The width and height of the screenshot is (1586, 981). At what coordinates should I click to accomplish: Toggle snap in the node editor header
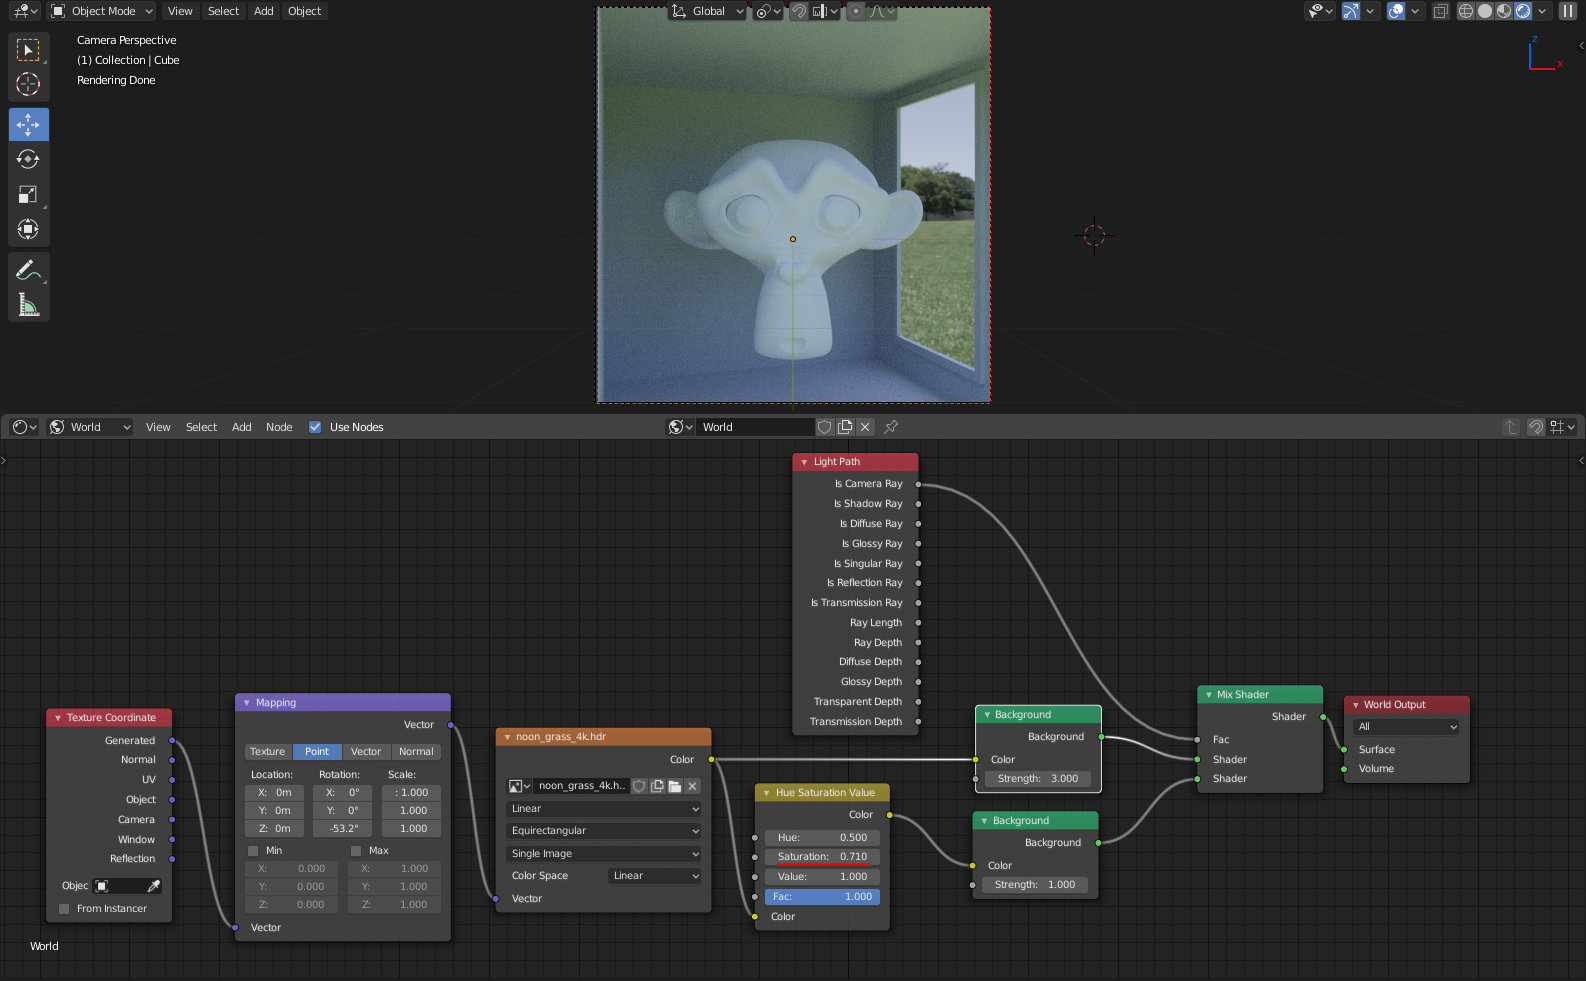(1535, 427)
